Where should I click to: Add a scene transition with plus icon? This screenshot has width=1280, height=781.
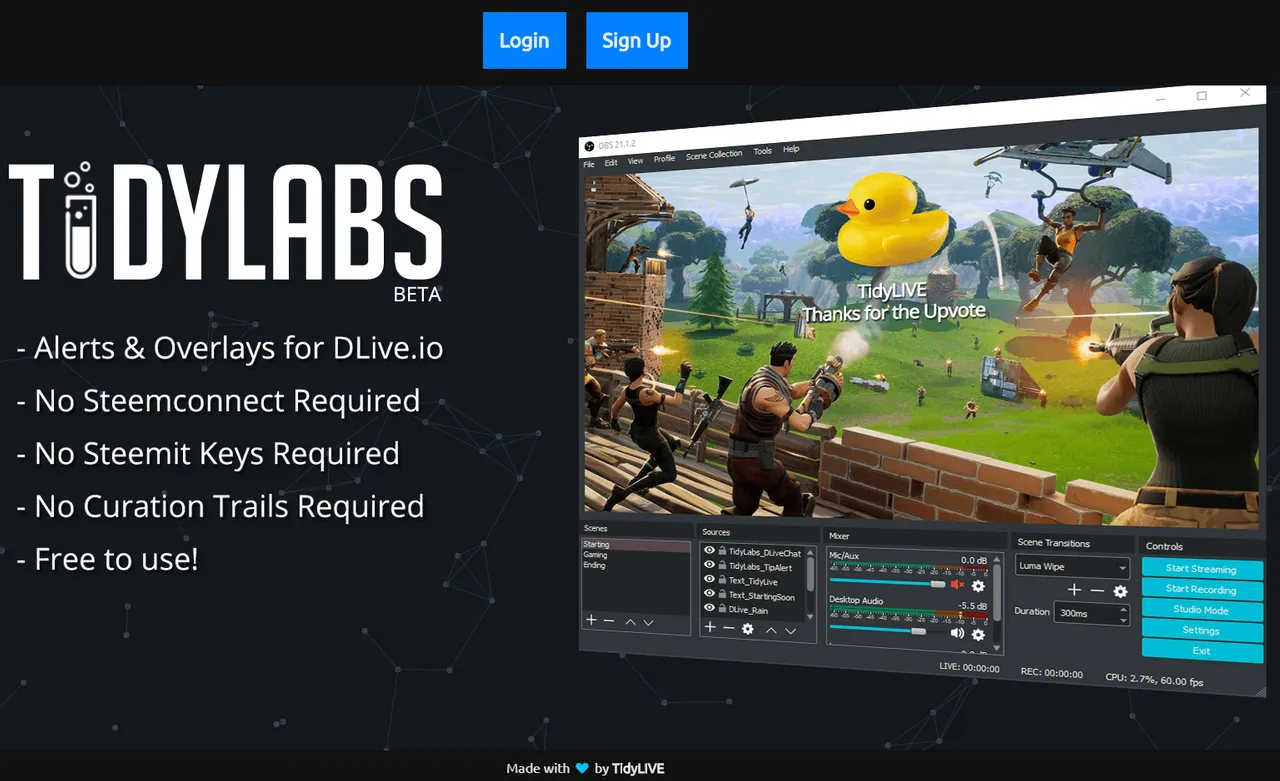click(1075, 591)
